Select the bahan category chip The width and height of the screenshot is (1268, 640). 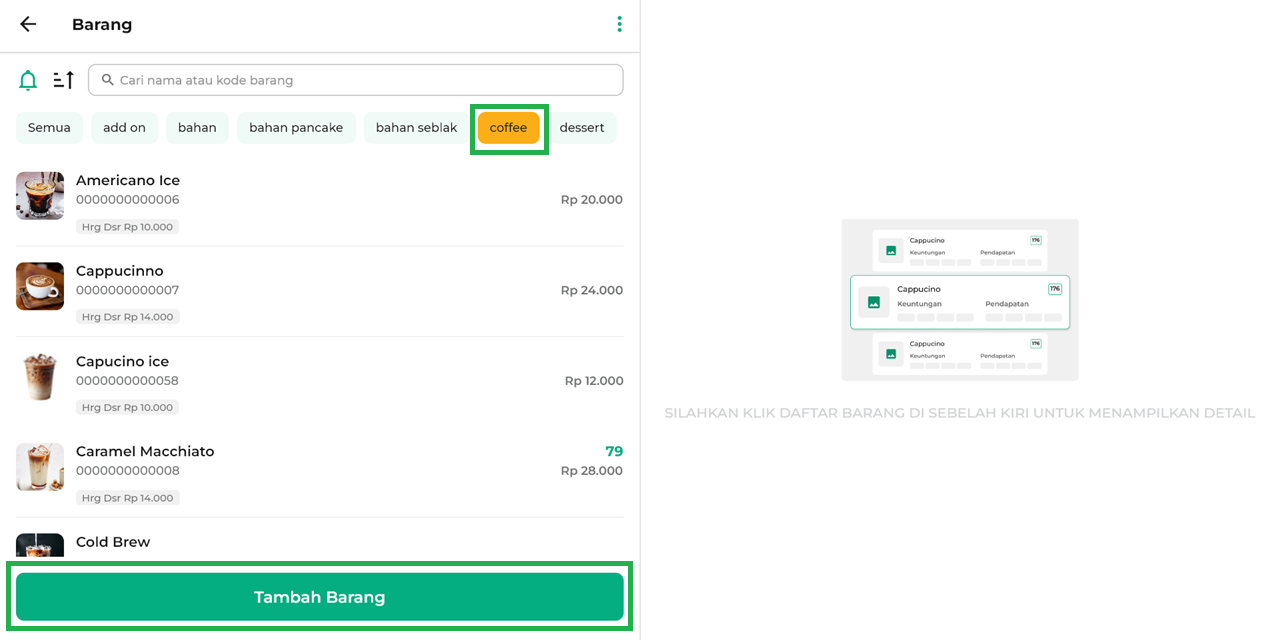197,128
